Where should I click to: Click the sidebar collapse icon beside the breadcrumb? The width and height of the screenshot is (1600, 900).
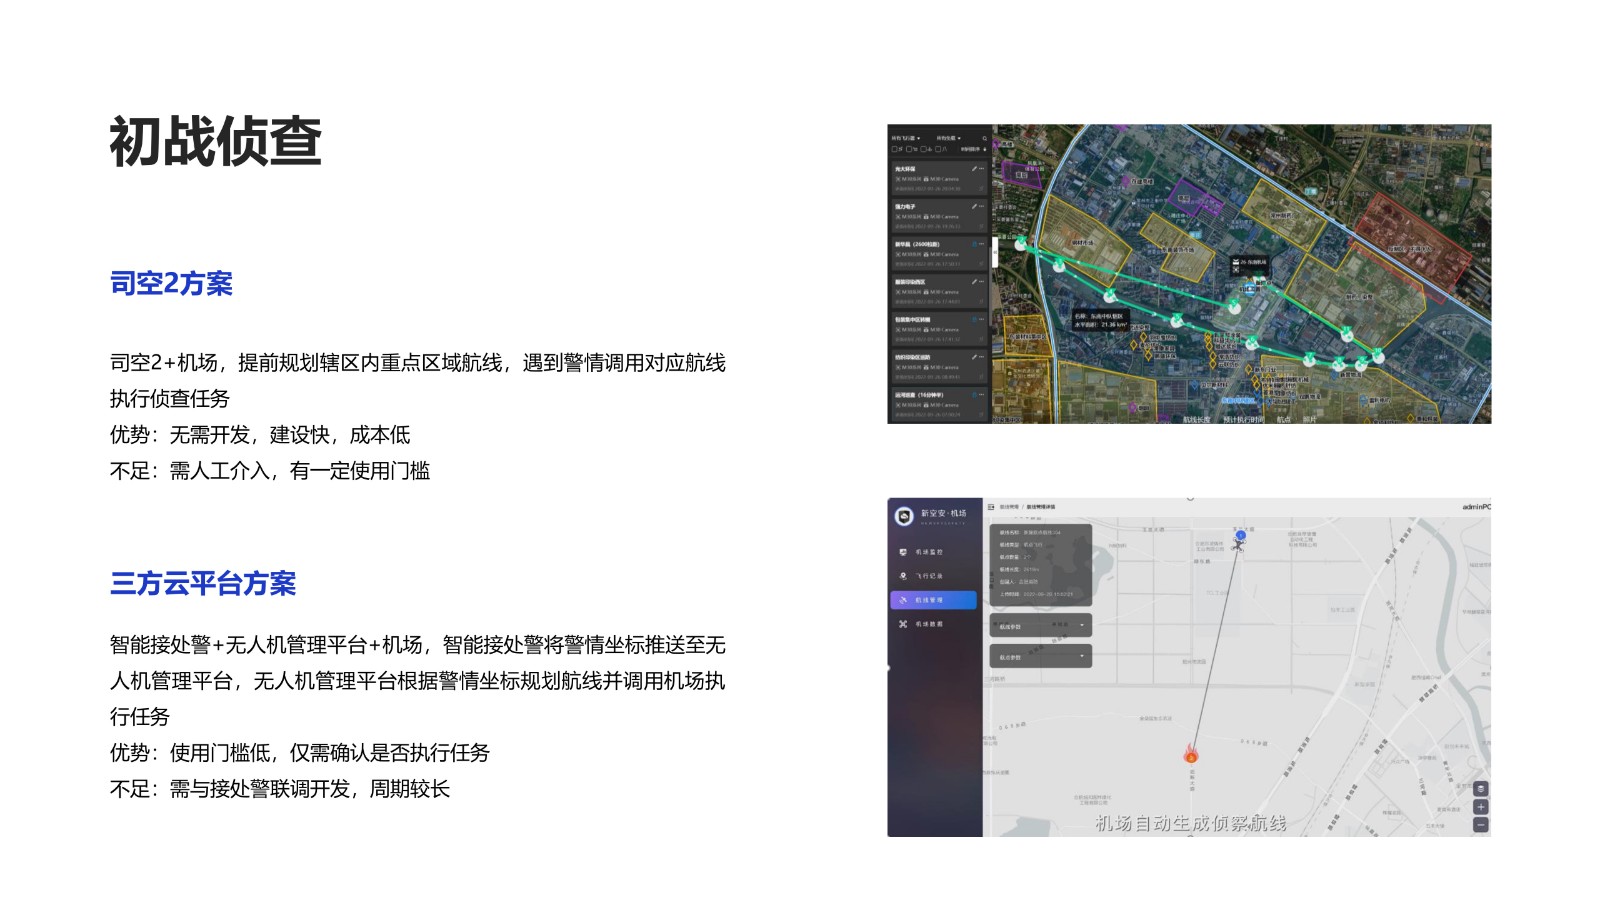[x=992, y=507]
